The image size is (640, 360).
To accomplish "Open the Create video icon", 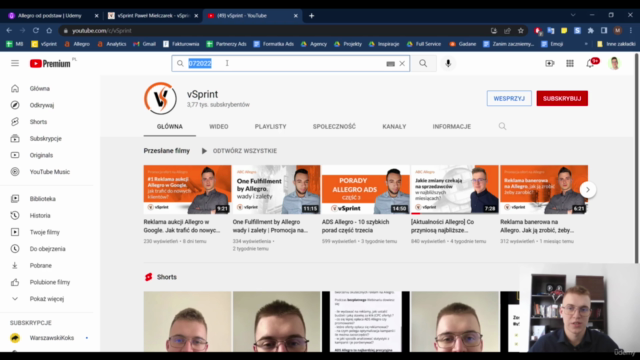I will pyautogui.click(x=549, y=63).
